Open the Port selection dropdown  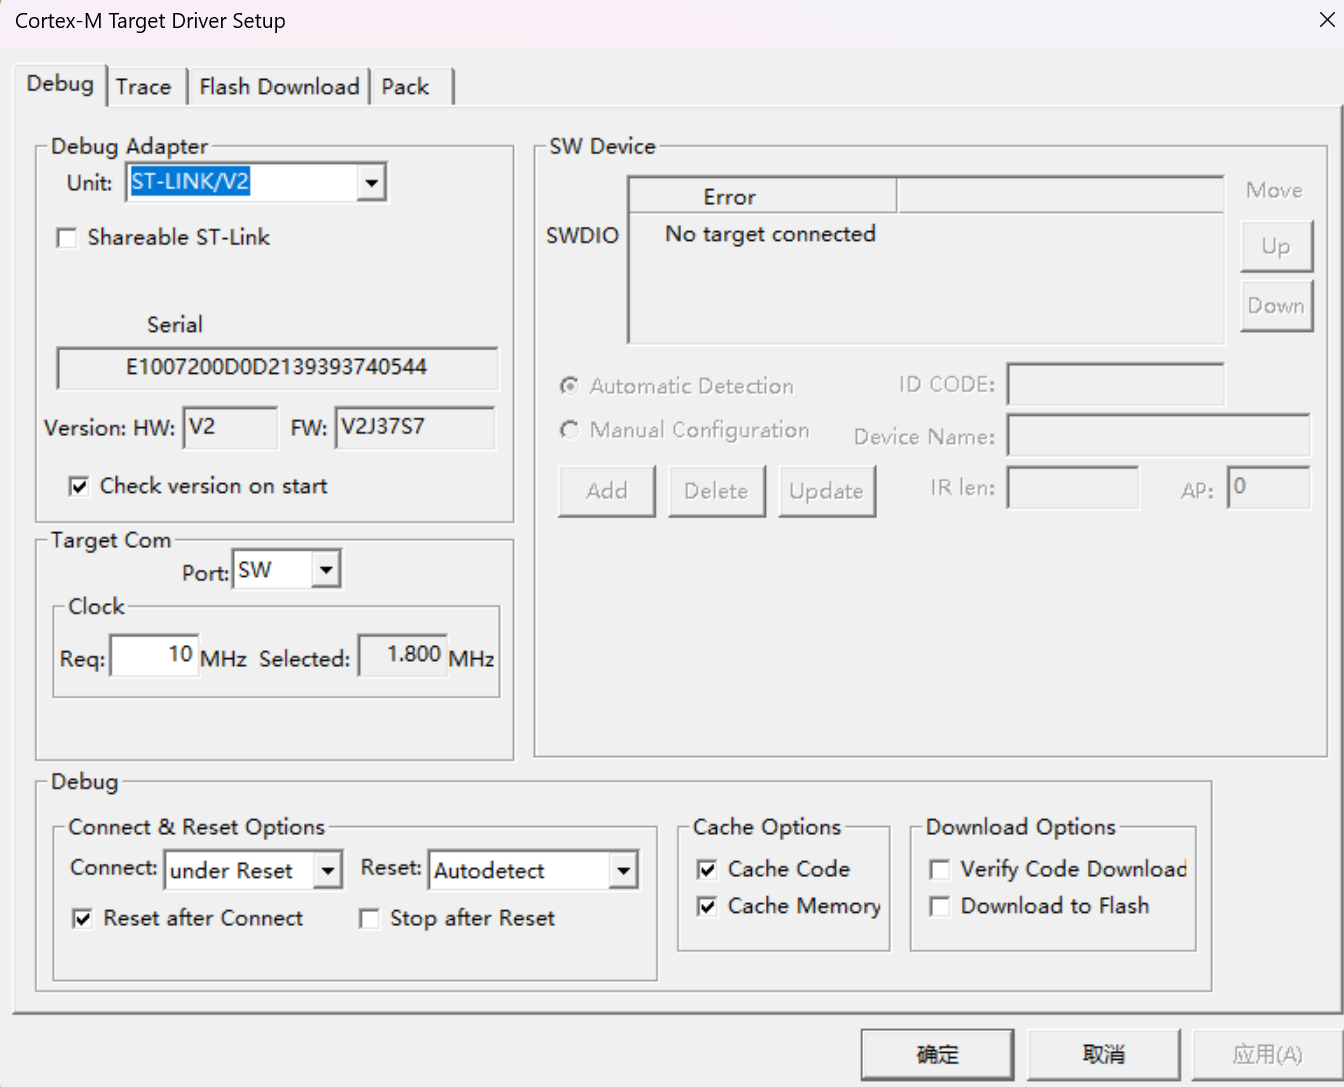tap(325, 570)
